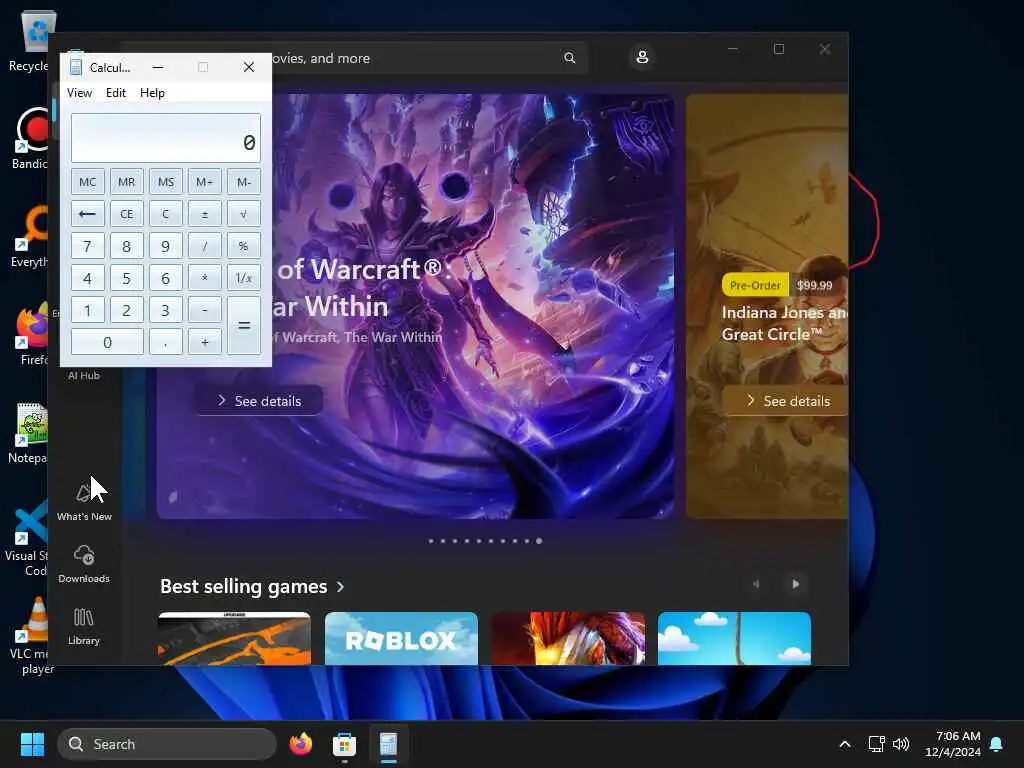Open the volume speaker tray icon

(901, 744)
